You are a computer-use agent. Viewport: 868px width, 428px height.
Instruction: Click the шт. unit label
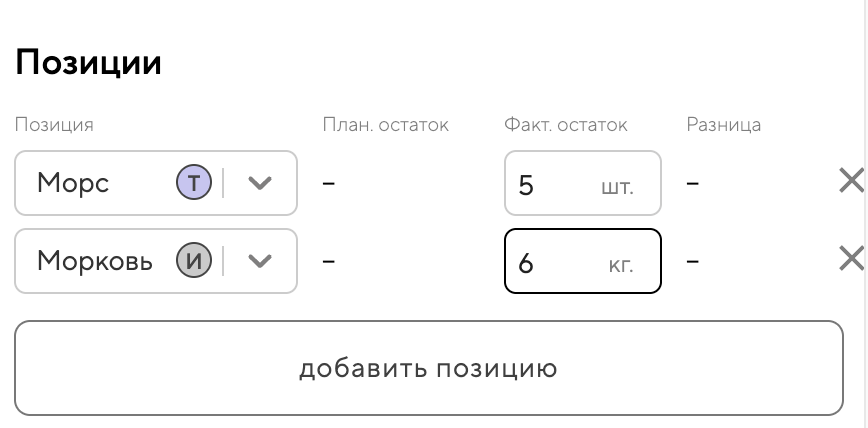[x=617, y=186]
